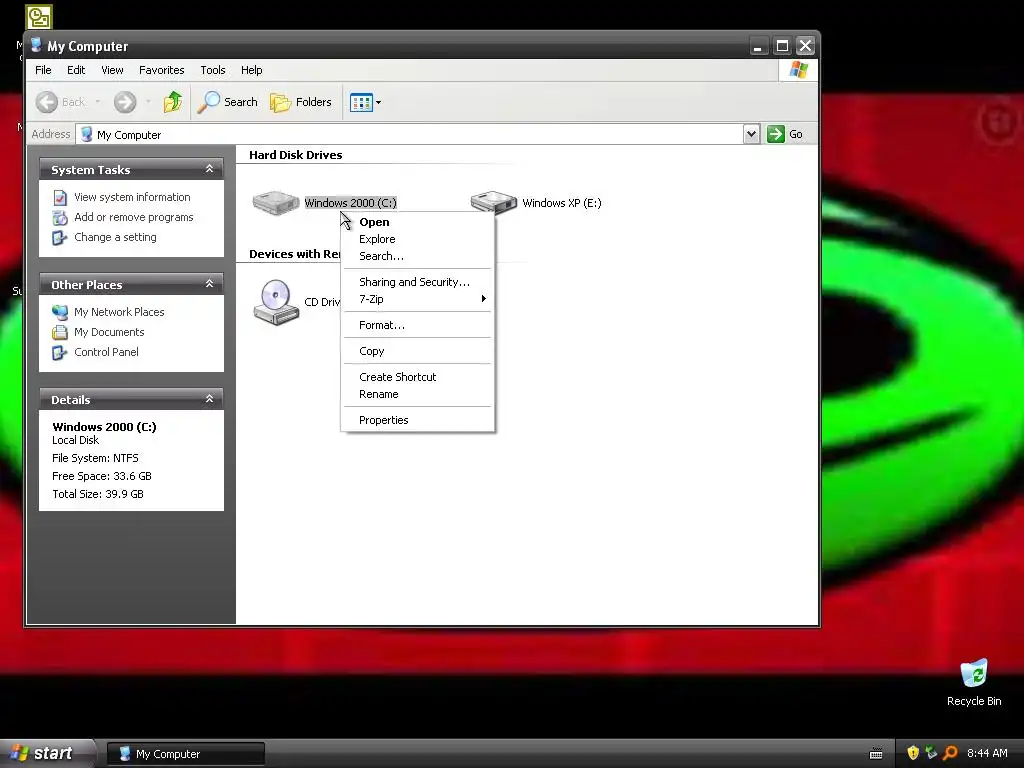This screenshot has height=768, width=1024.
Task: Open My Network Places link
Action: coord(119,312)
